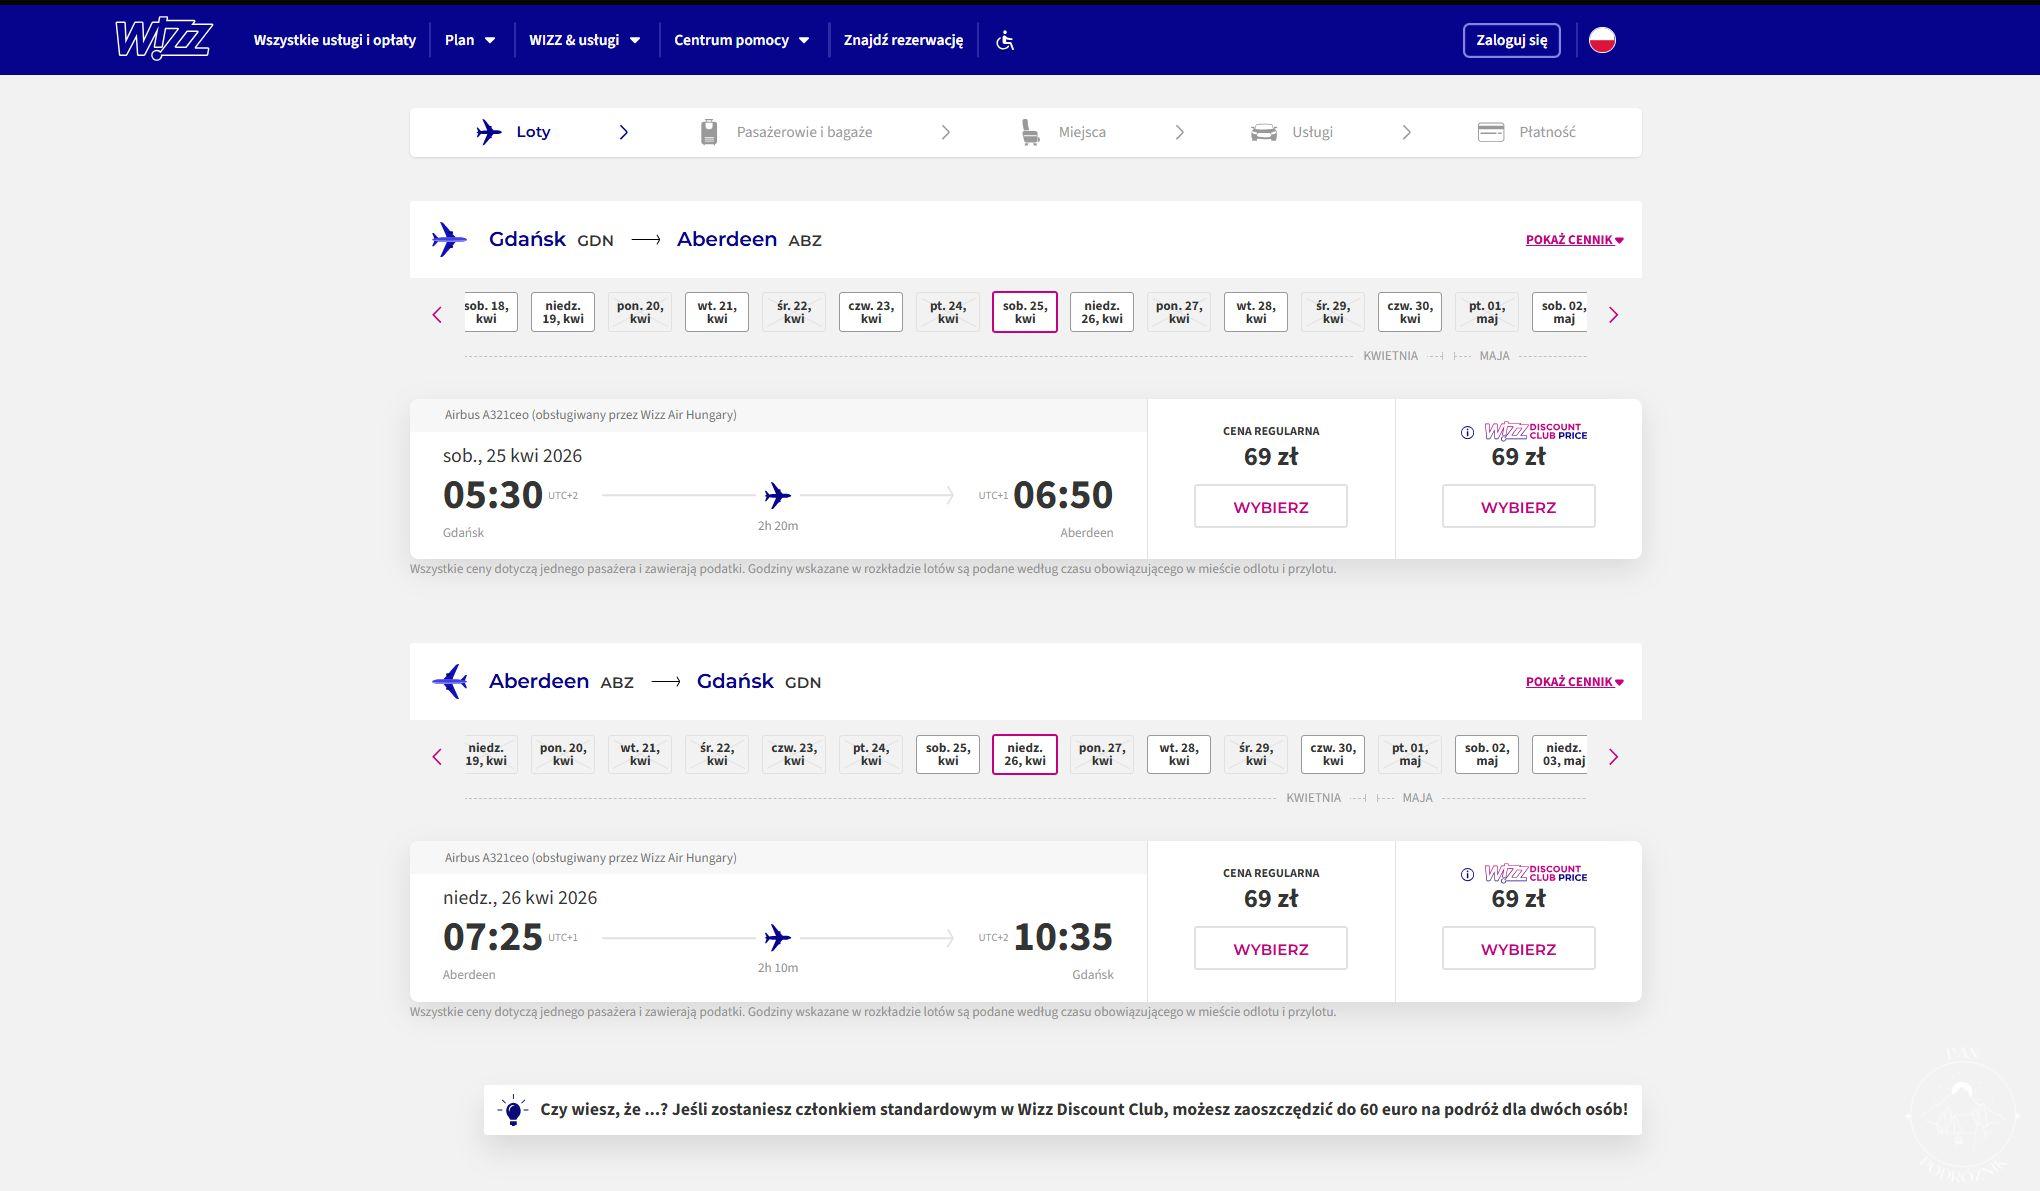2040x1191 pixels.
Task: Select outbound date niedz. 26 kwi
Action: [1101, 312]
